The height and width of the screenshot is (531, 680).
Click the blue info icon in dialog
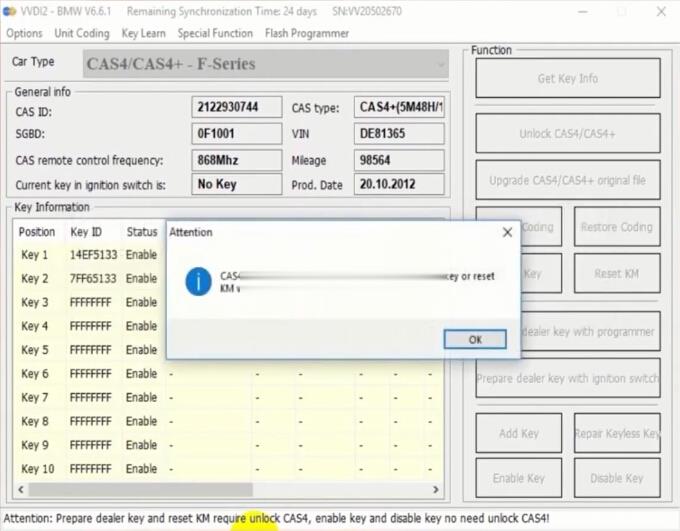(x=198, y=282)
